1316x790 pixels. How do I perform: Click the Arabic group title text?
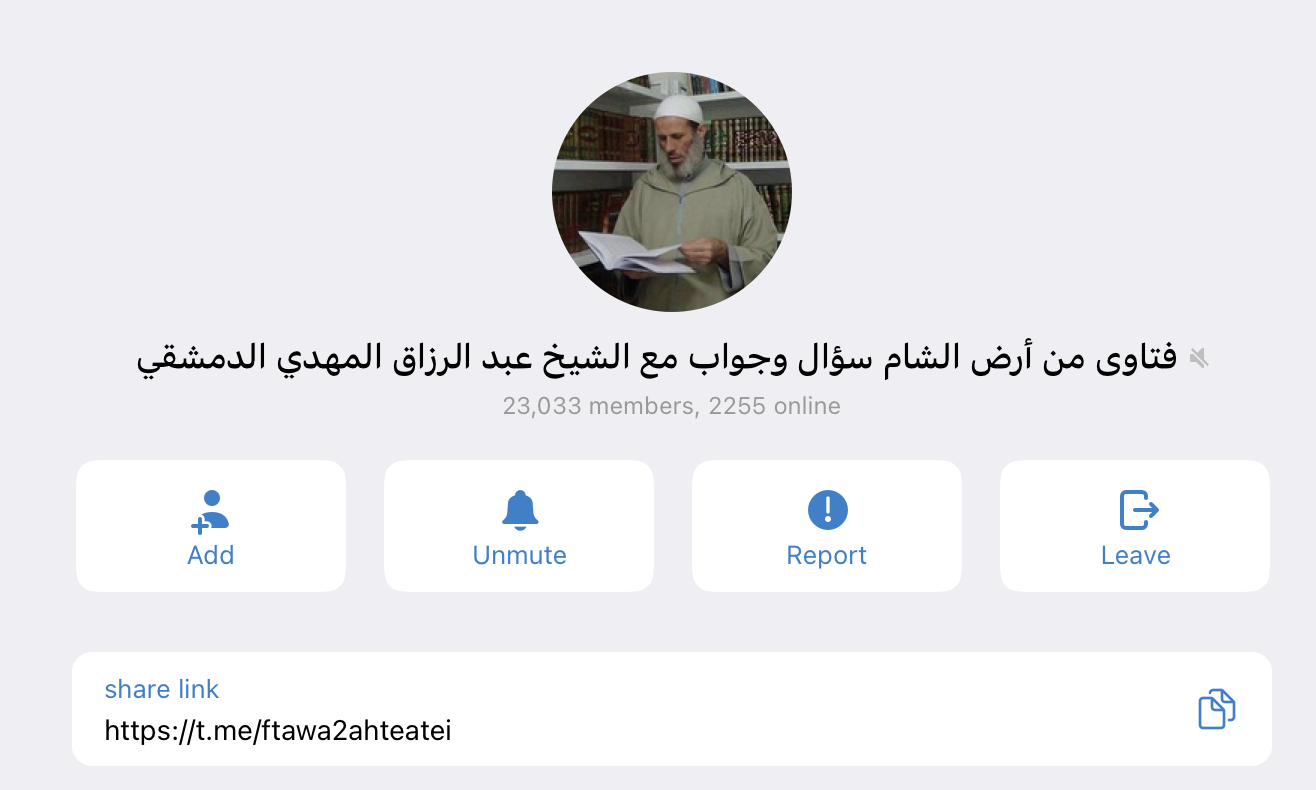point(657,358)
